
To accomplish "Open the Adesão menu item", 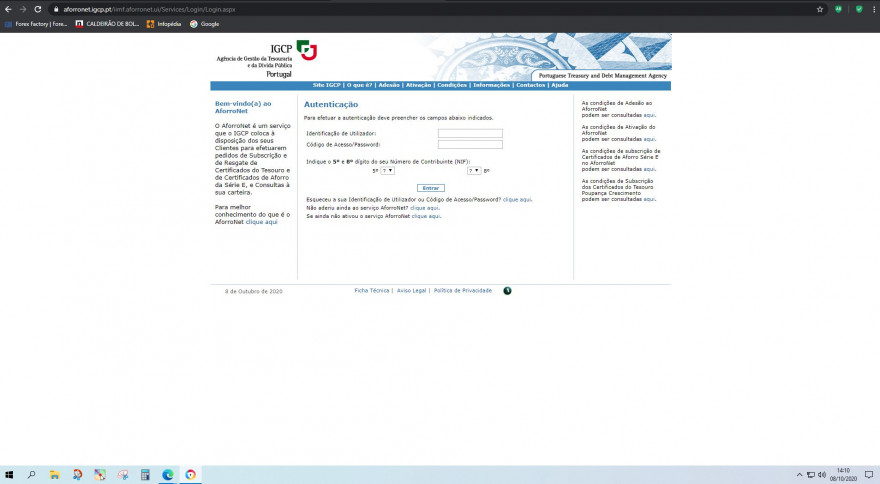I will [x=389, y=85].
